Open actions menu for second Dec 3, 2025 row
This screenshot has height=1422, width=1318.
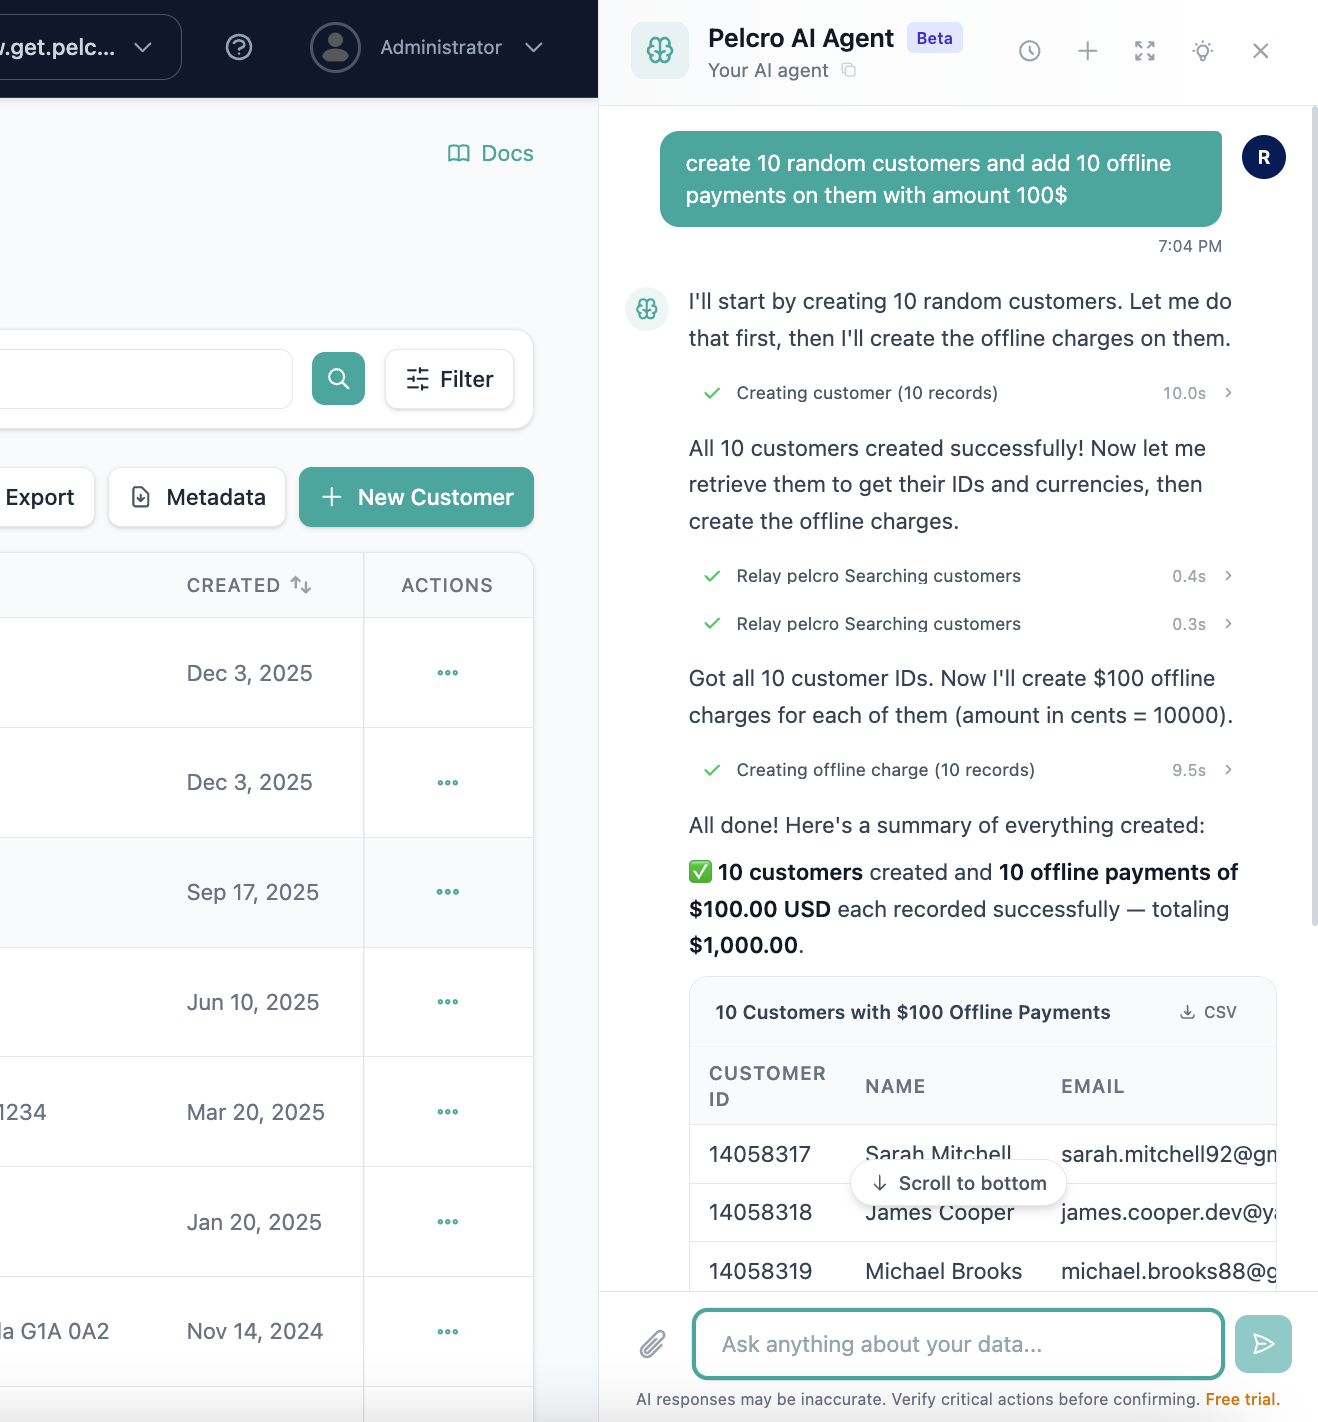point(448,783)
